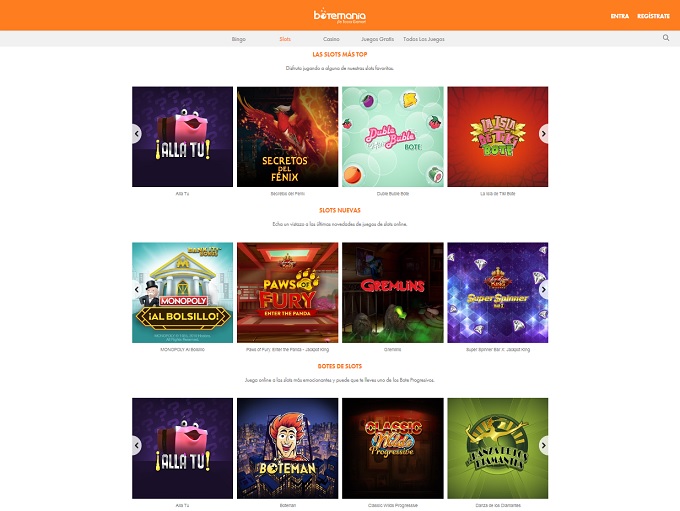The height and width of the screenshot is (511, 680).
Task: Show next games in Botes de Slots carousel
Action: click(543, 445)
